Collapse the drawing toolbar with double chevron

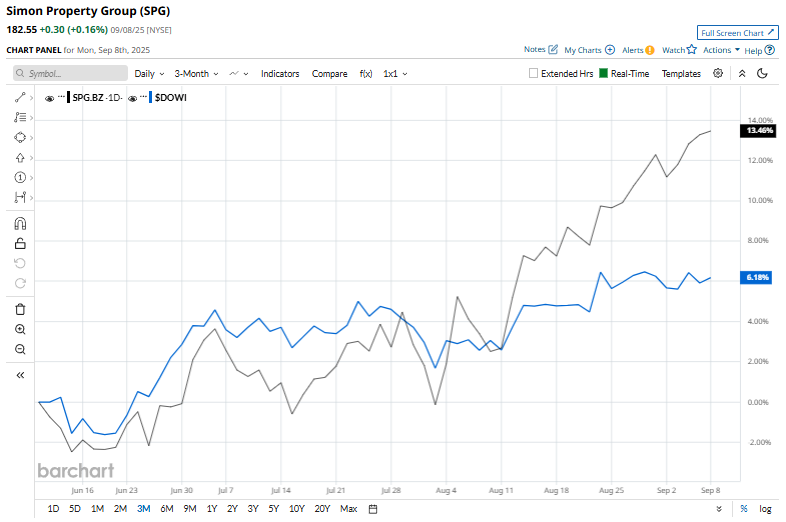(x=20, y=375)
